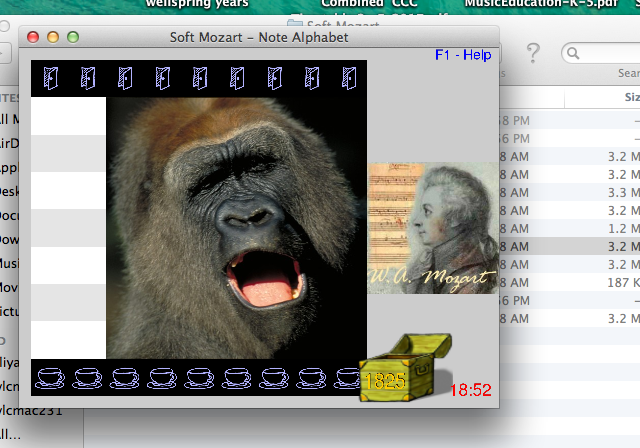Click the Soft Mozart – Note Alphabet title bar
The width and height of the screenshot is (640, 448).
pos(259,37)
